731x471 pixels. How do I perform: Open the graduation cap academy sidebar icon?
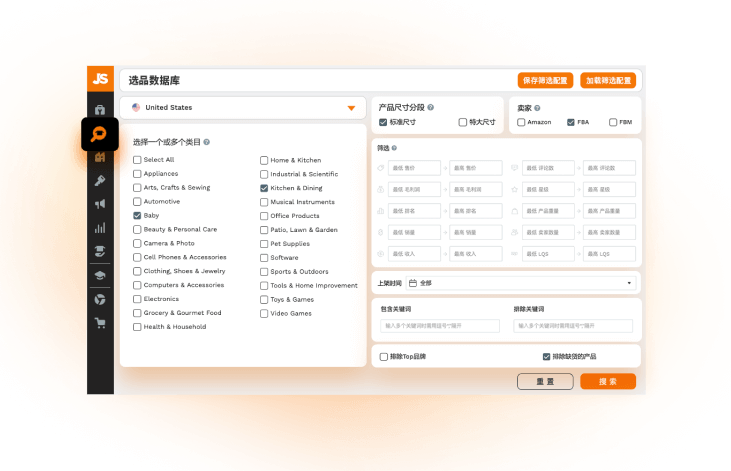point(100,276)
